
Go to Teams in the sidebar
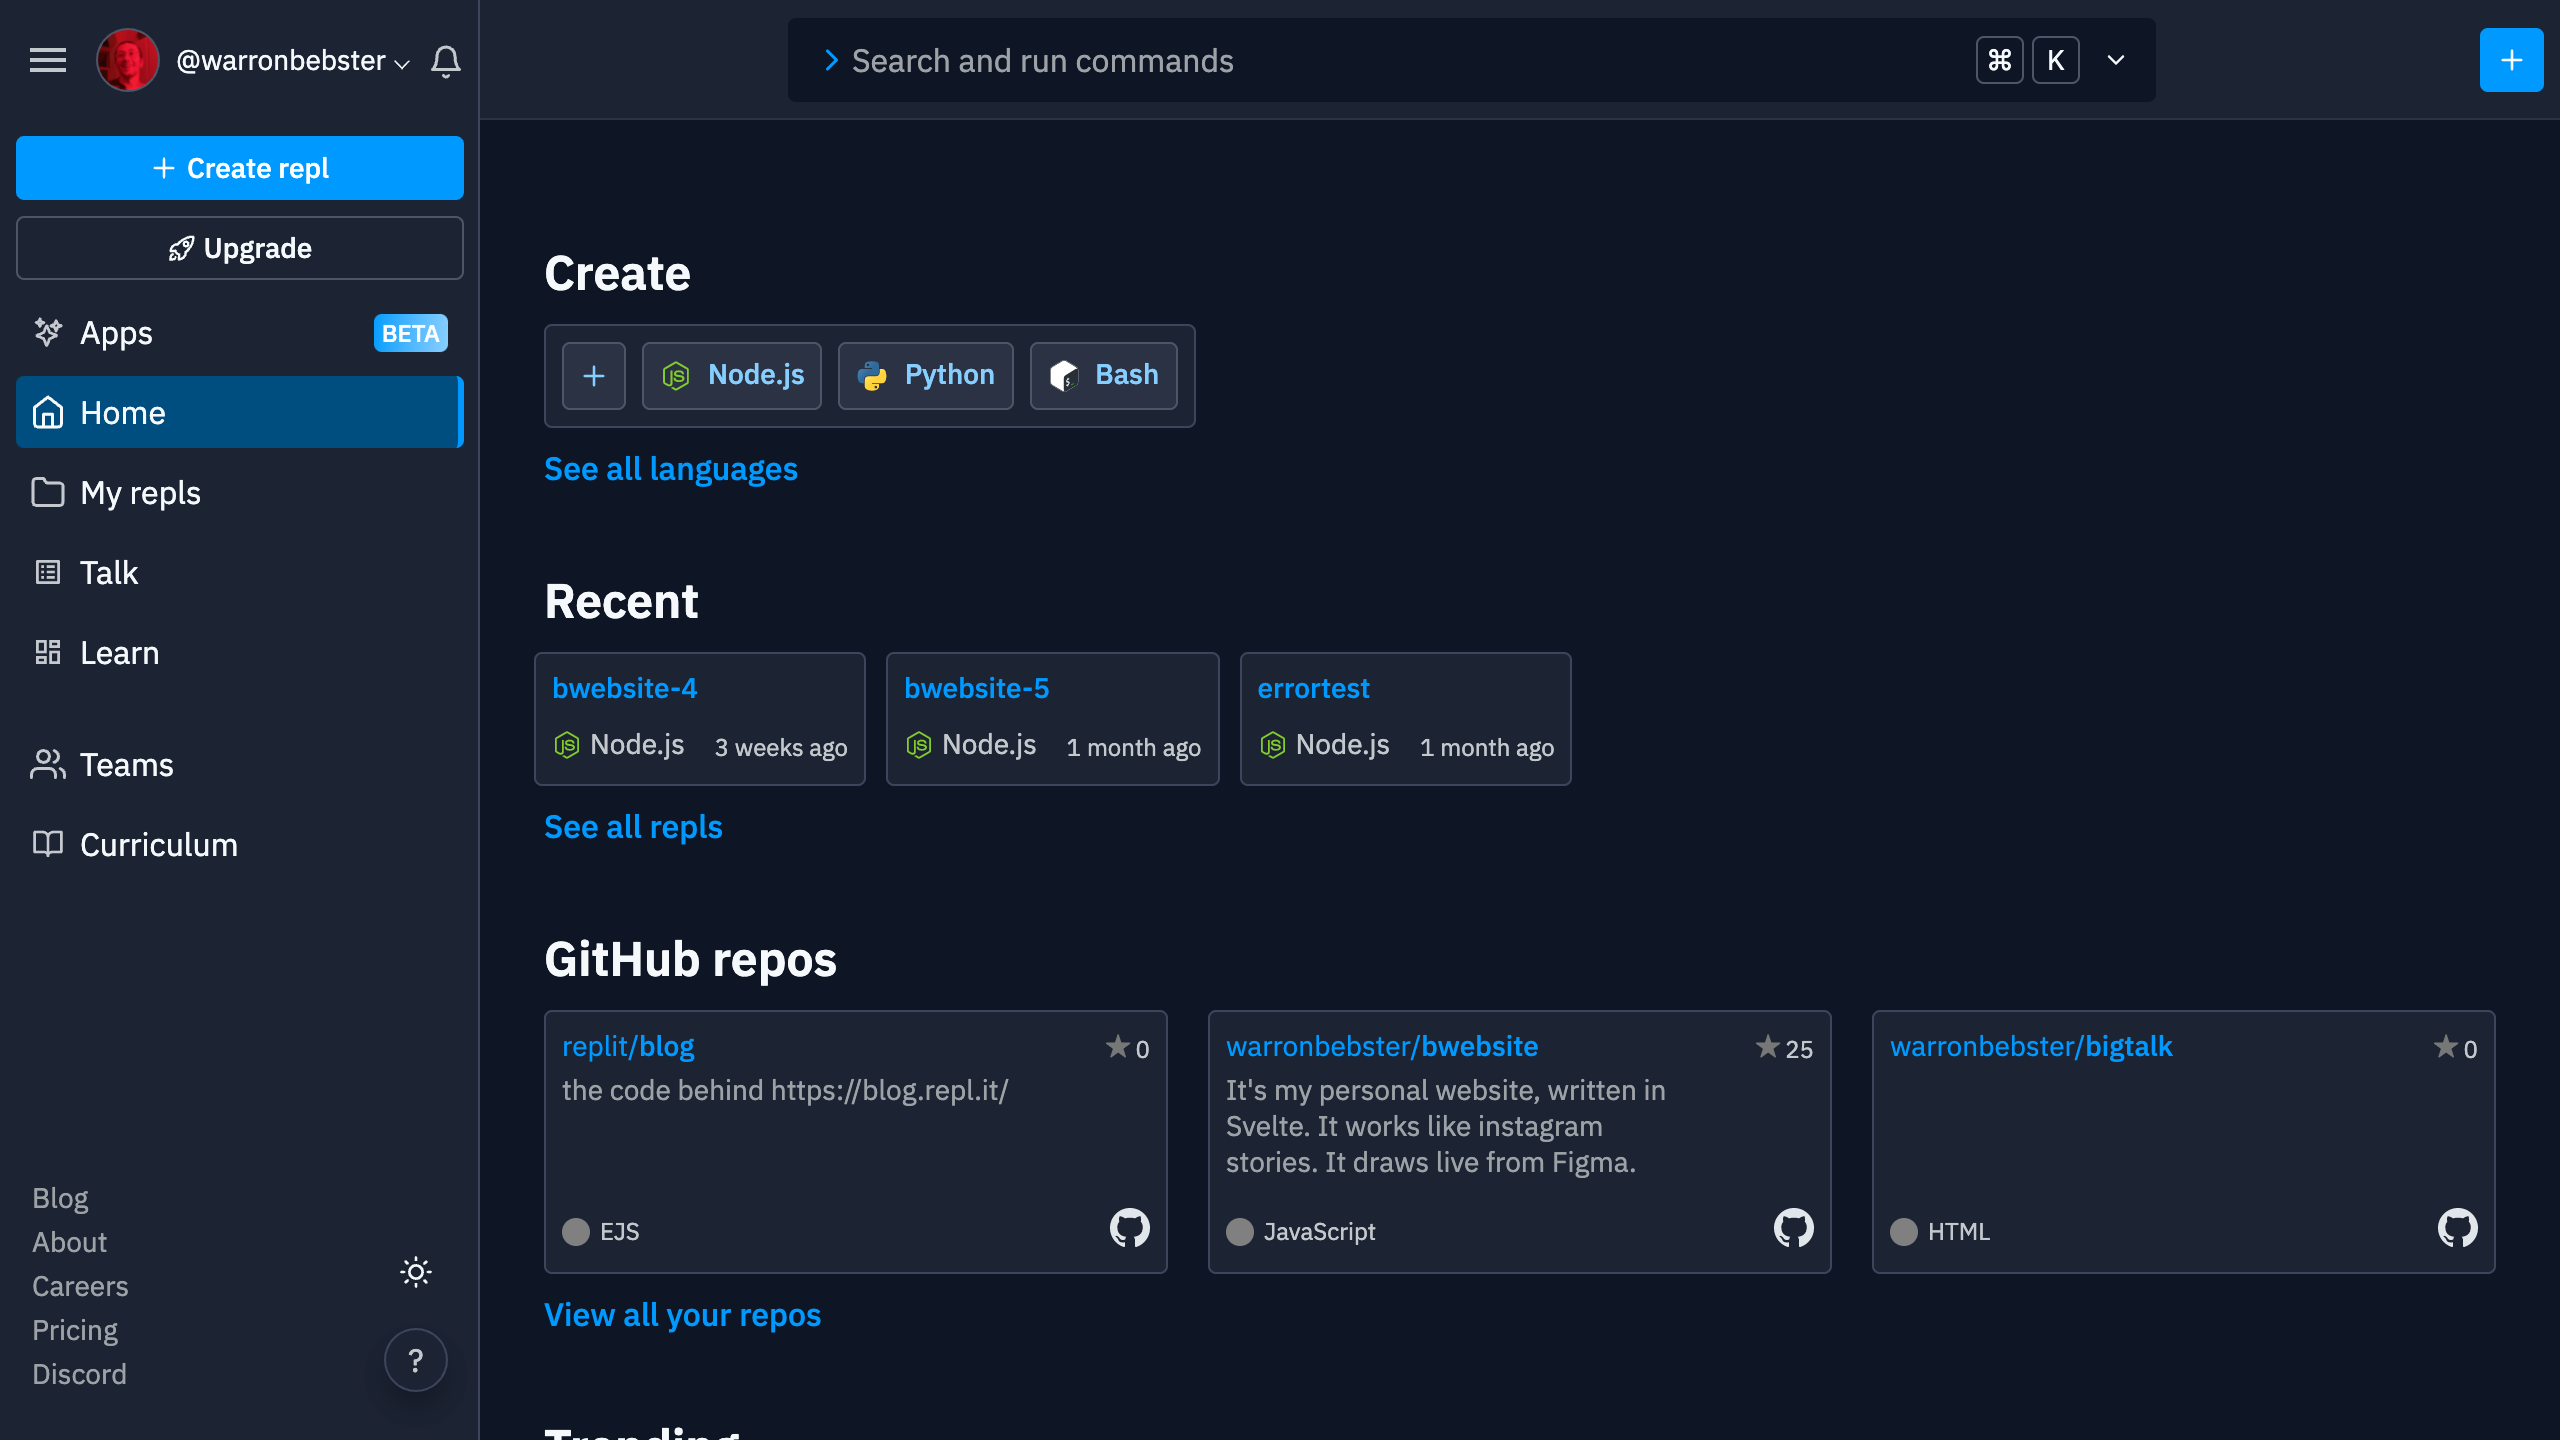click(126, 765)
